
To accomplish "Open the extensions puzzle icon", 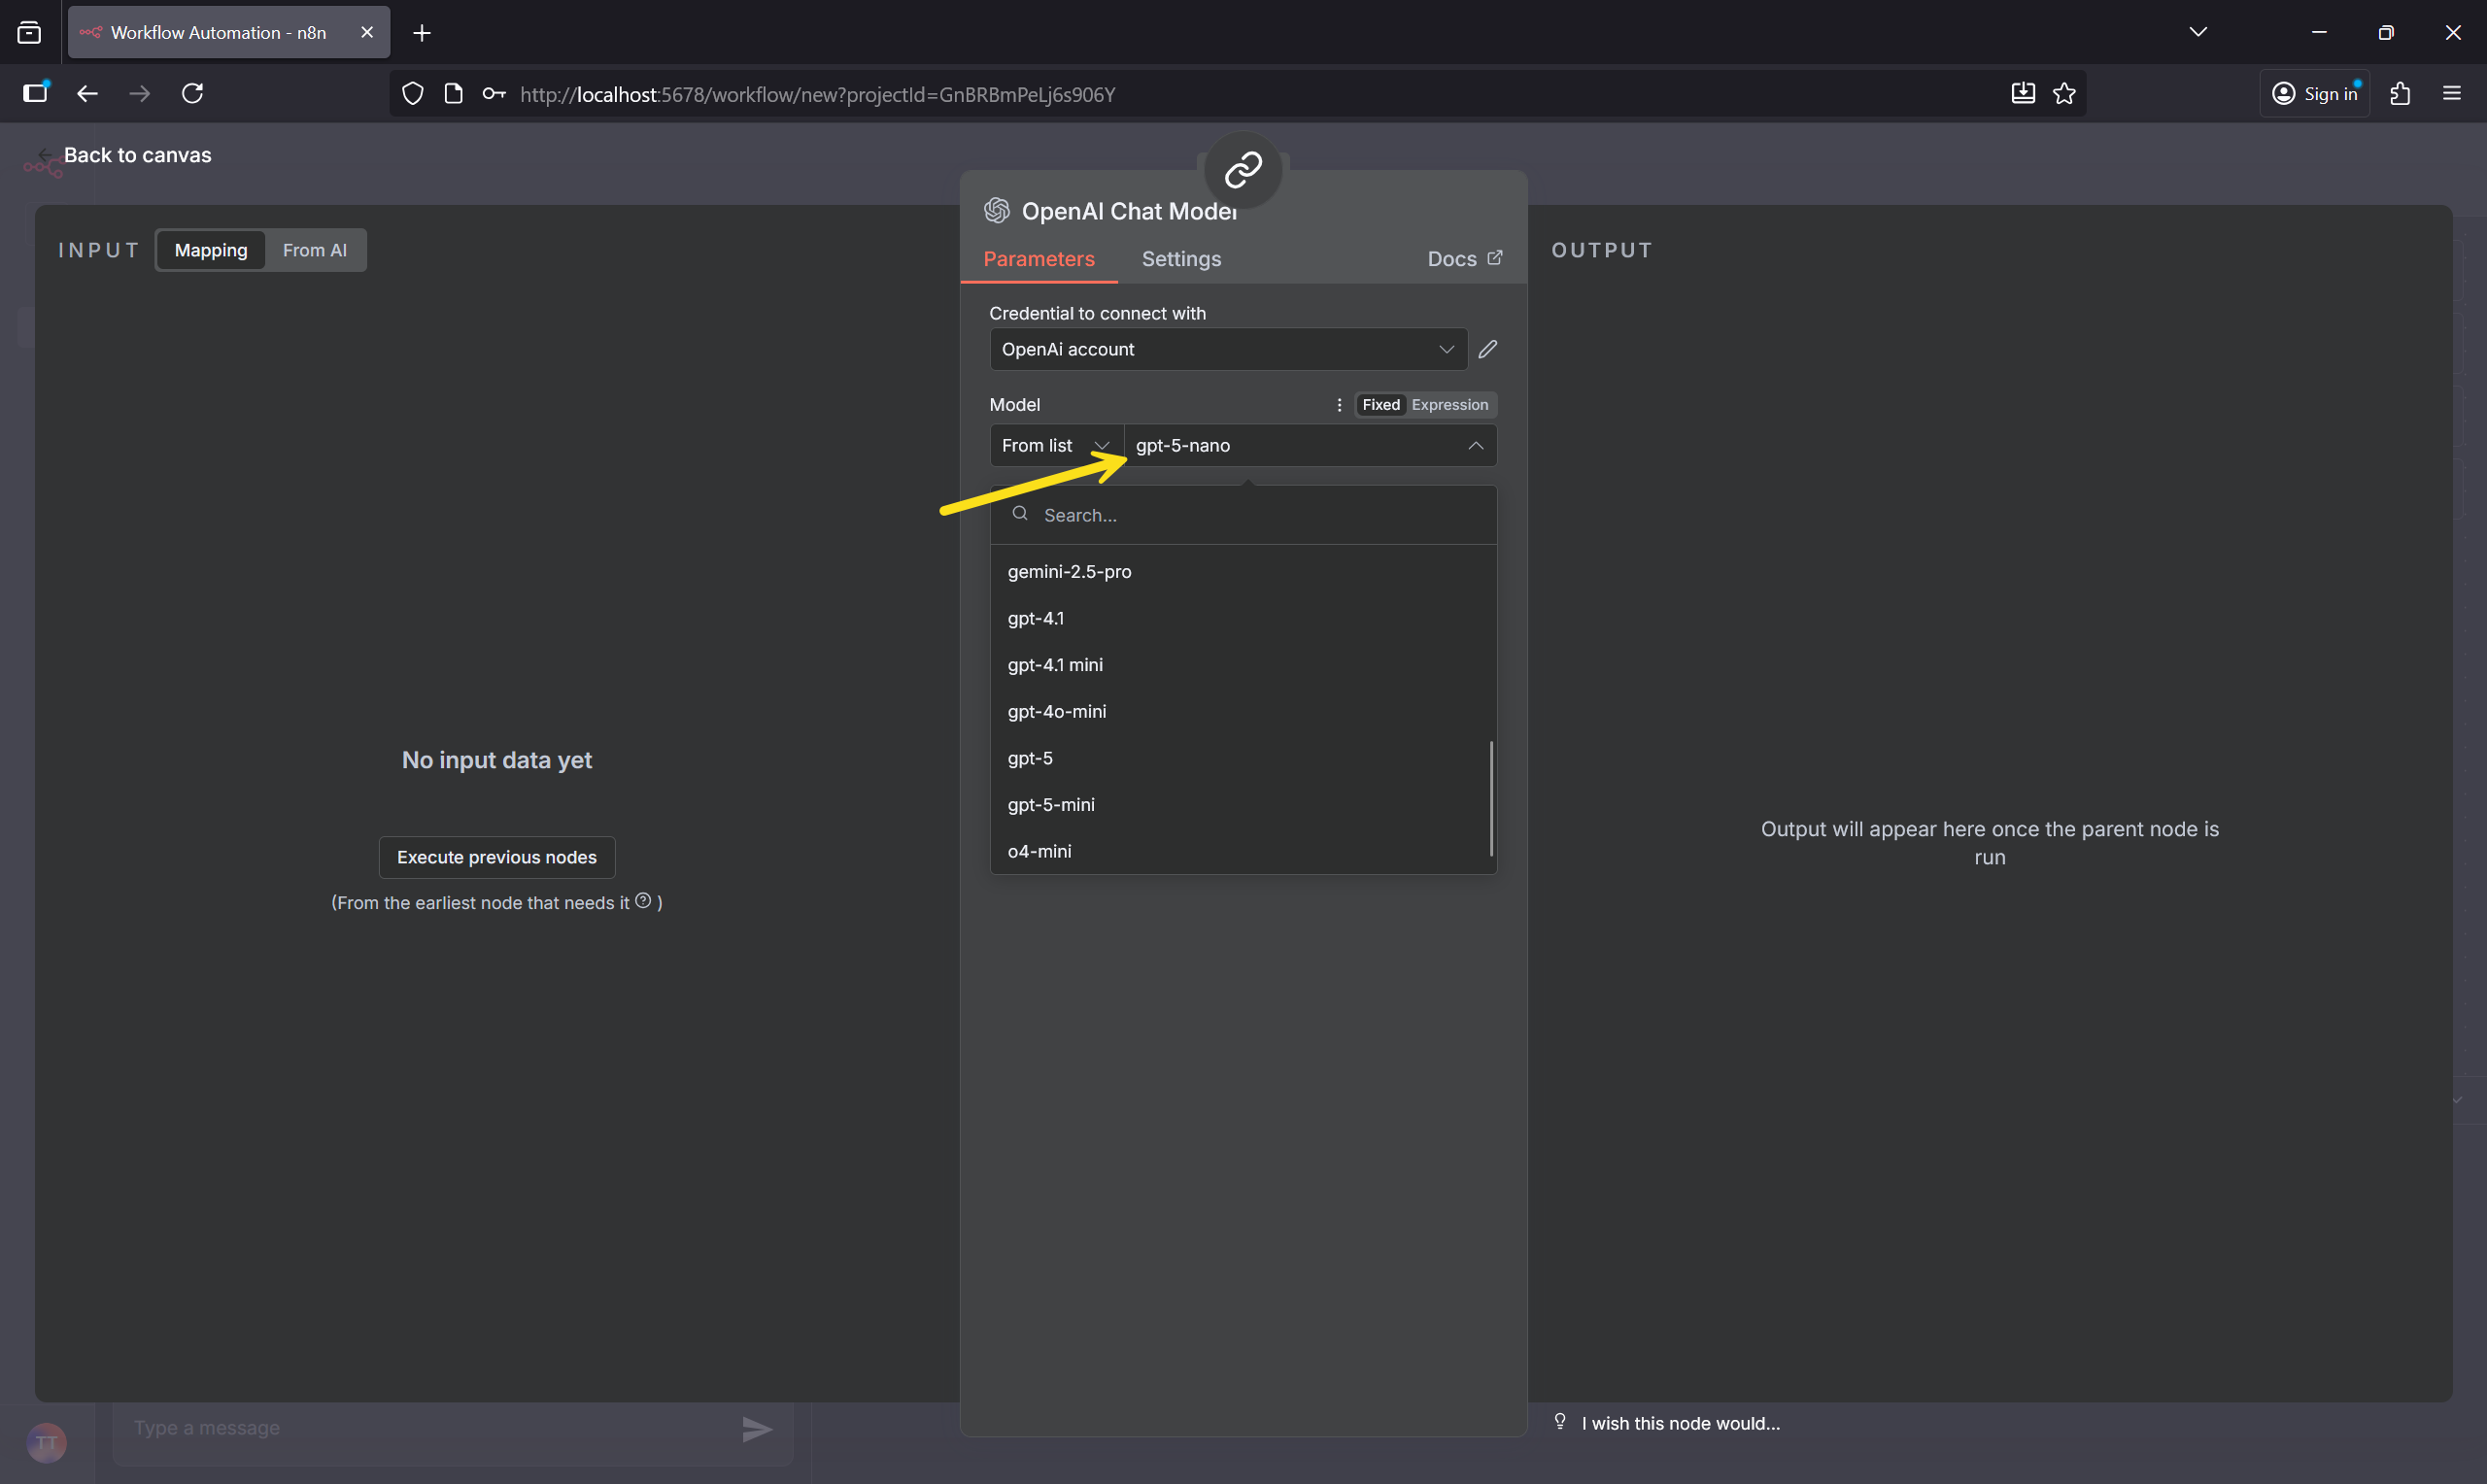I will pyautogui.click(x=2400, y=93).
